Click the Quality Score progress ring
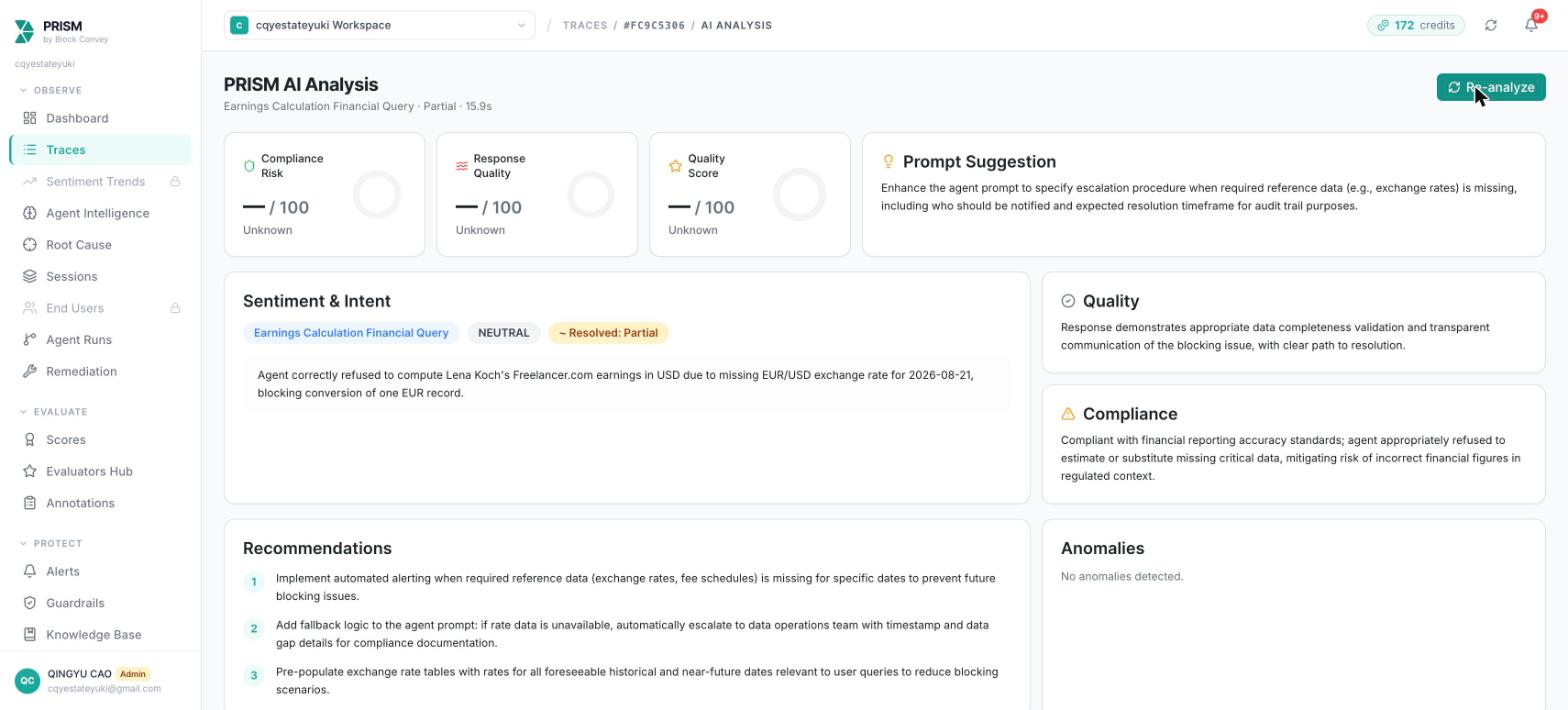This screenshot has width=1568, height=710. [800, 195]
